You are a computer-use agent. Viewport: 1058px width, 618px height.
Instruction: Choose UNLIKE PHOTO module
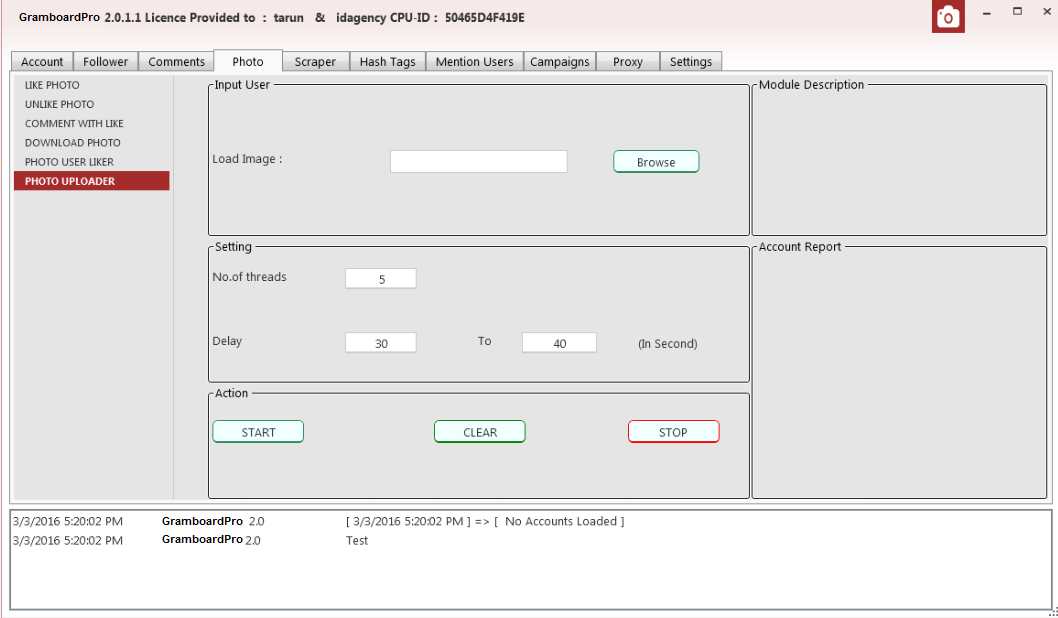tap(92, 105)
